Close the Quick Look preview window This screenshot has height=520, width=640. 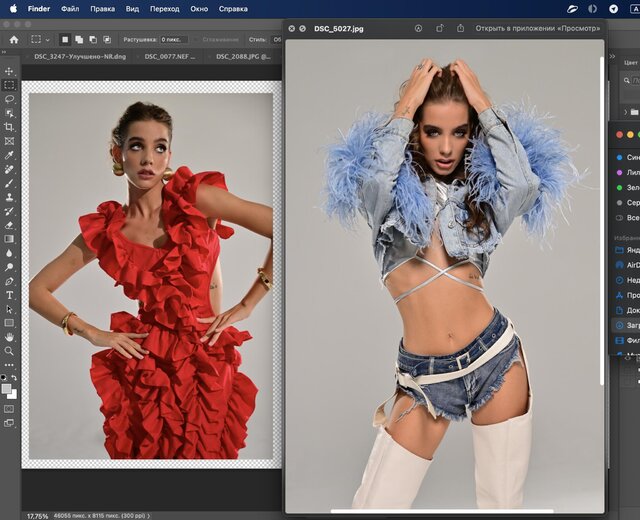click(x=291, y=28)
